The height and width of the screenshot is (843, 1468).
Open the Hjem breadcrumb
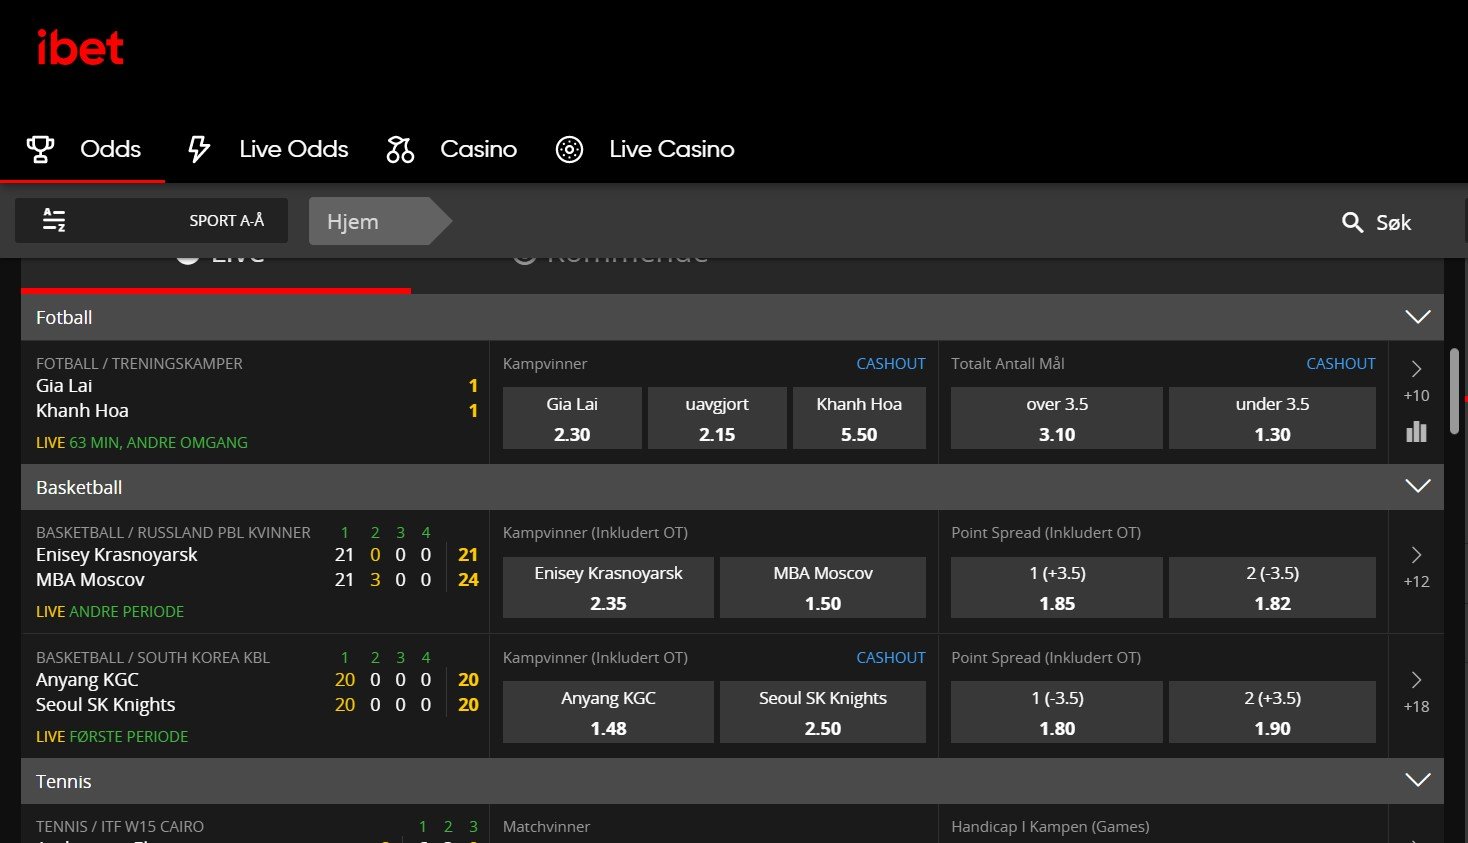[352, 221]
